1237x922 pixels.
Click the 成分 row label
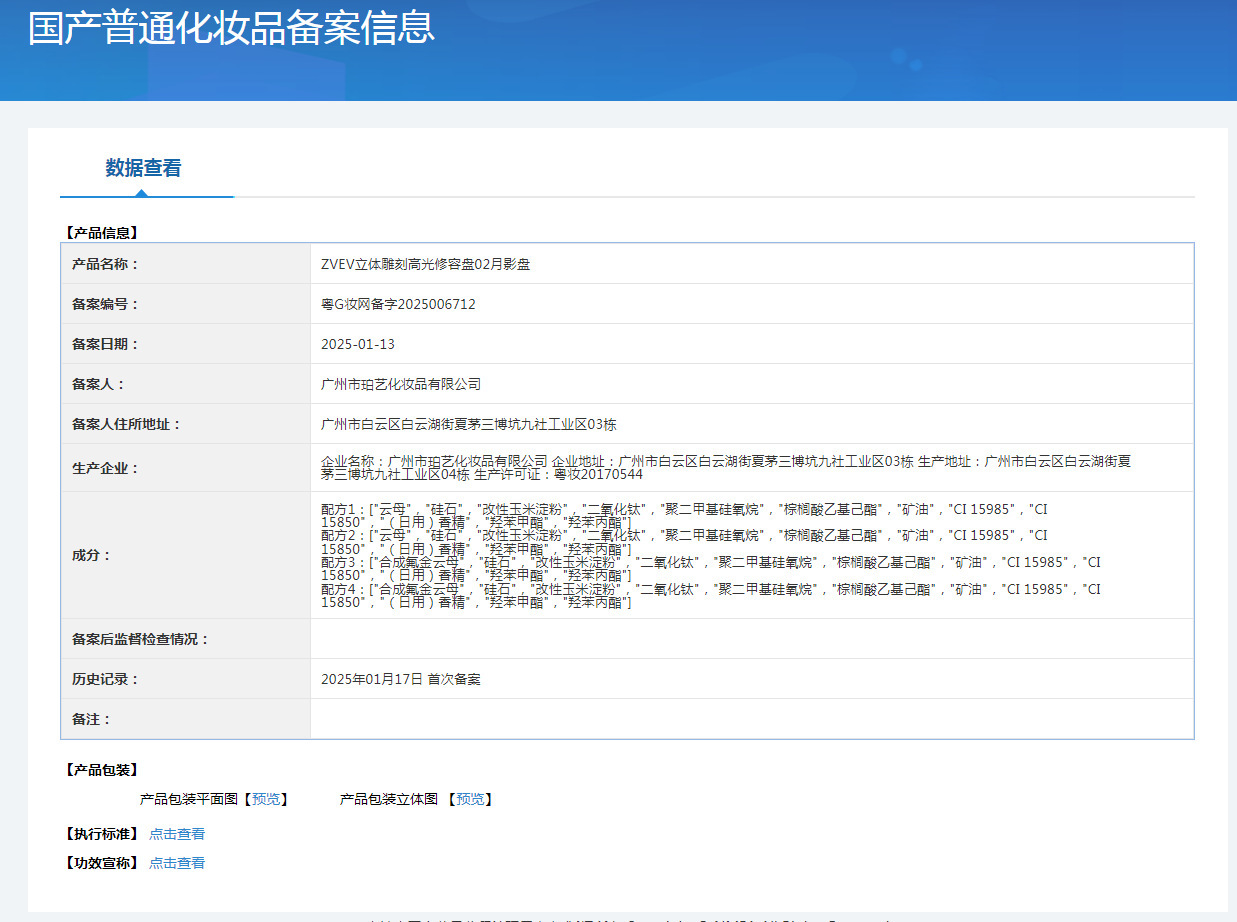point(92,555)
